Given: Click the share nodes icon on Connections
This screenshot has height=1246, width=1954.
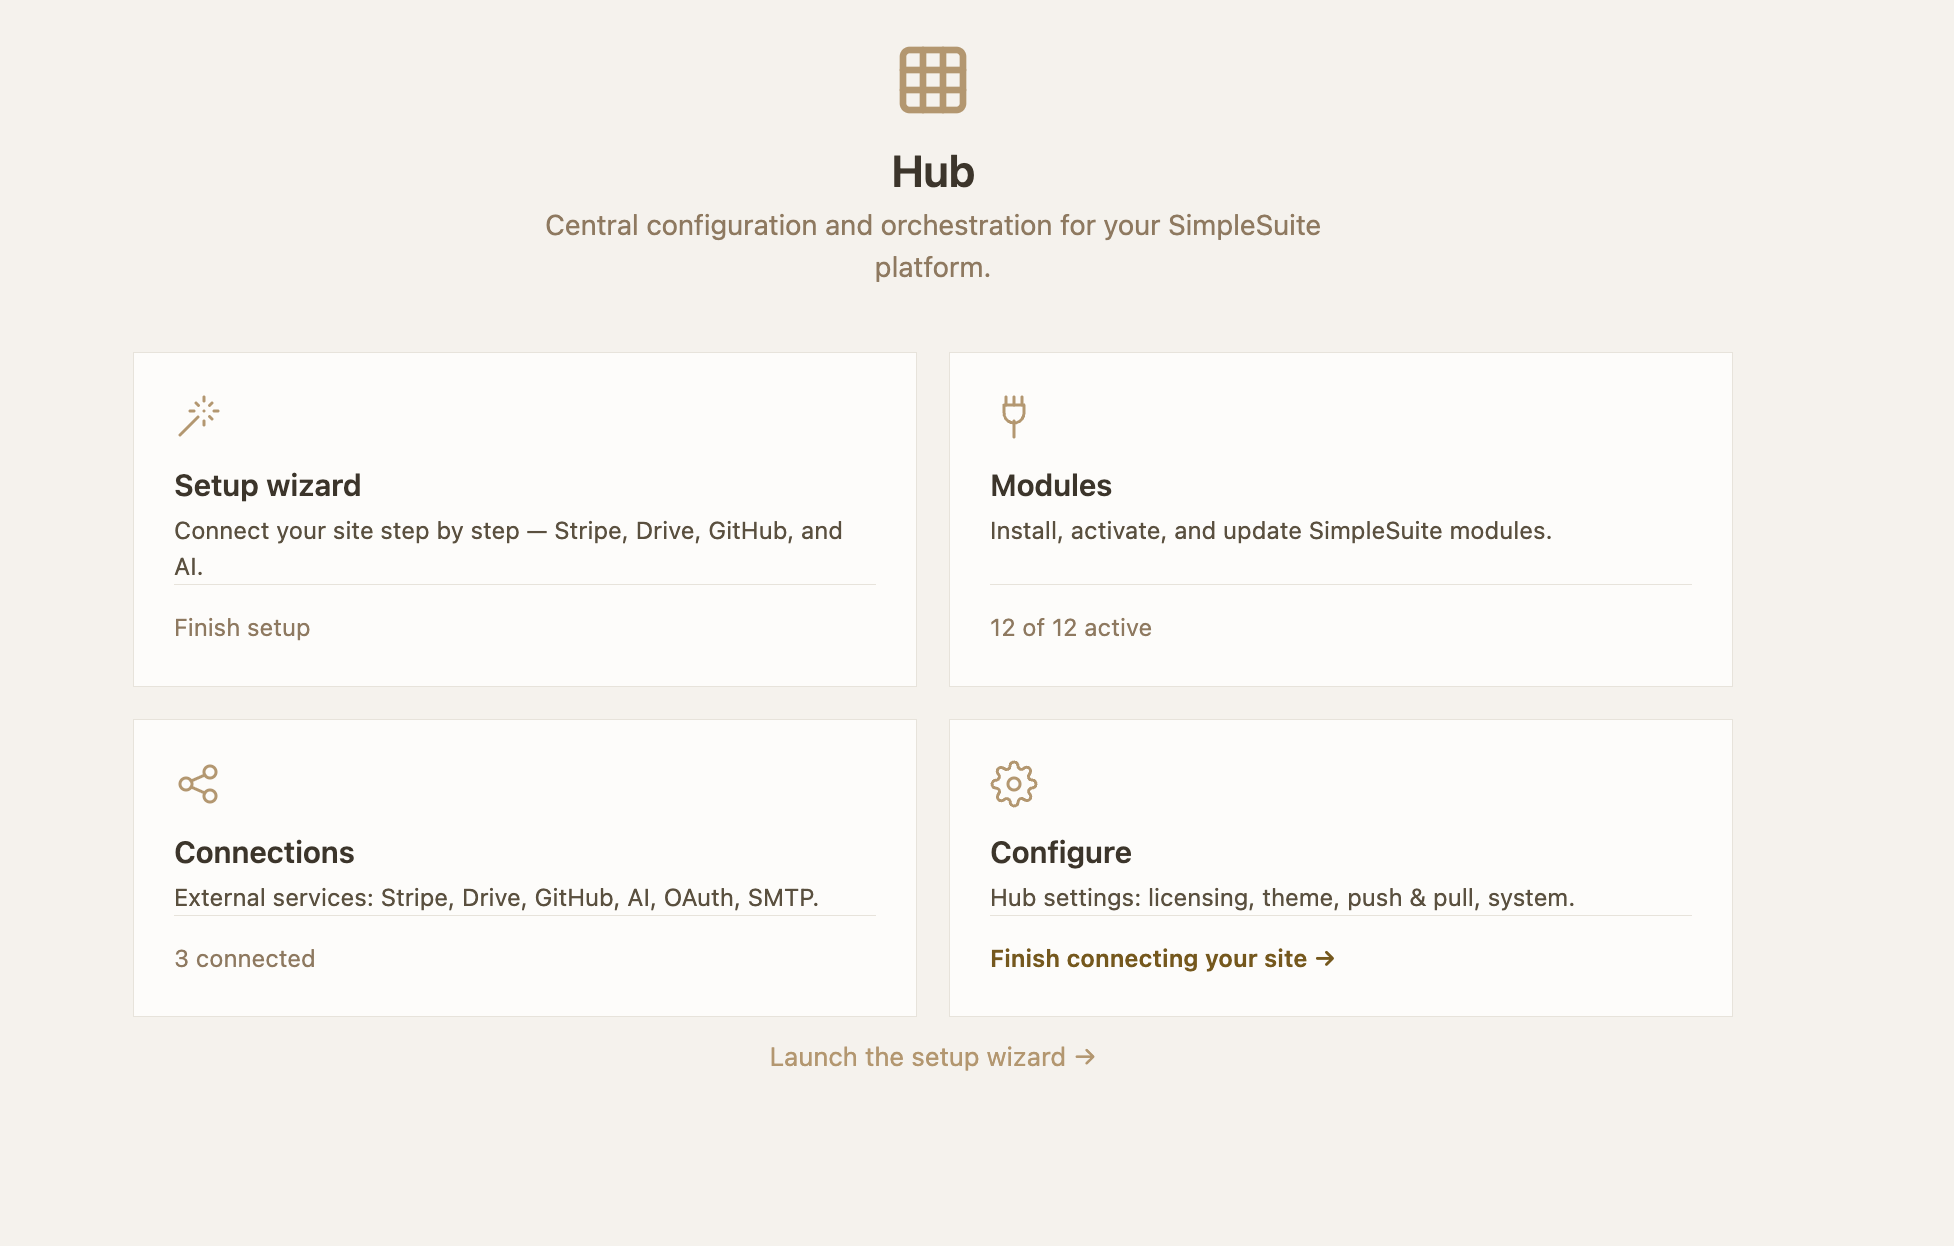Looking at the screenshot, I should (x=198, y=784).
